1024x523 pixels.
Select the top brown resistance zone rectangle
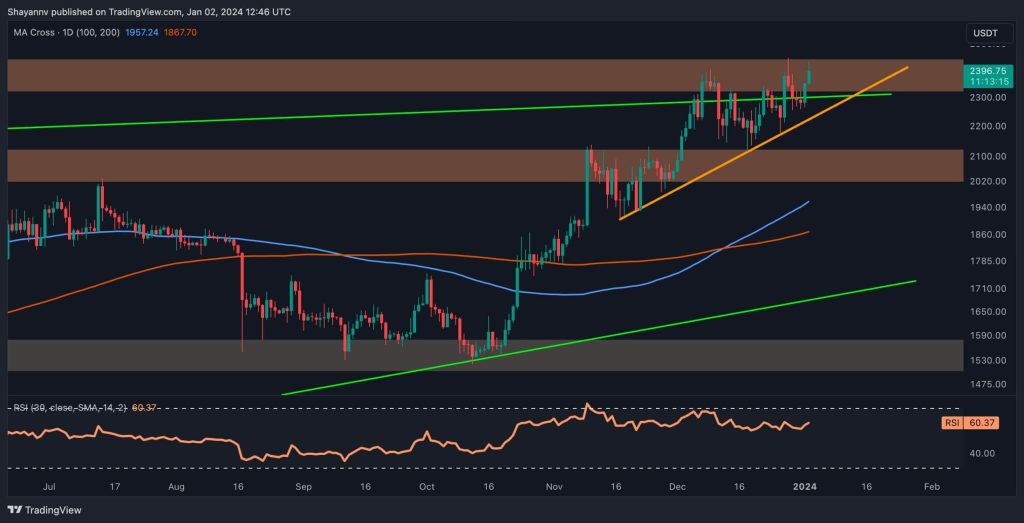[x=400, y=75]
